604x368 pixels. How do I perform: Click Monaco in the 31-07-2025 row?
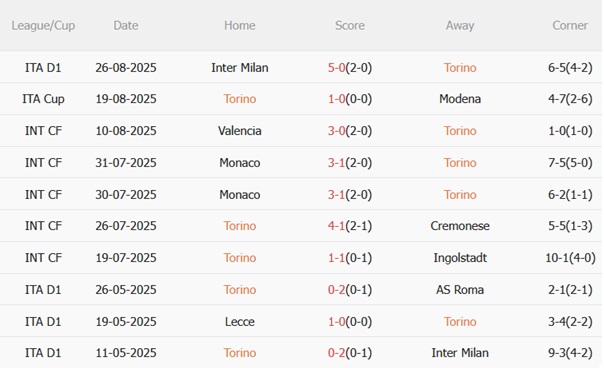pyautogui.click(x=240, y=163)
